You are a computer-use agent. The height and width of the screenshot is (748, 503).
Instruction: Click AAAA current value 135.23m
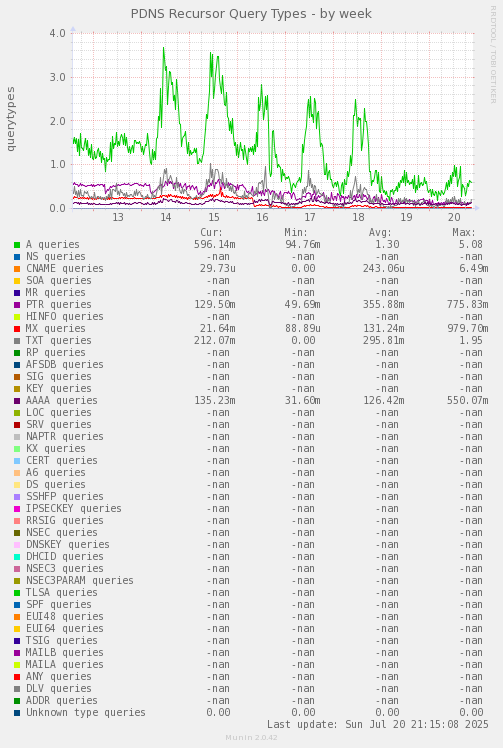point(215,400)
